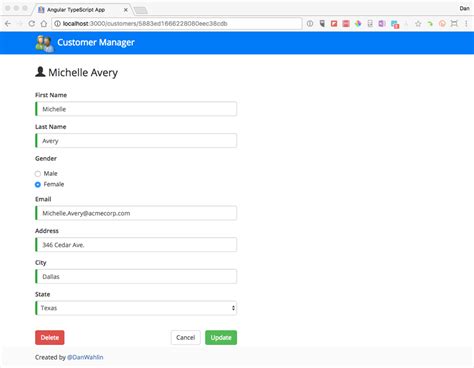Click the Customer Manager title link
This screenshot has width=474, height=368.
pyautogui.click(x=96, y=43)
